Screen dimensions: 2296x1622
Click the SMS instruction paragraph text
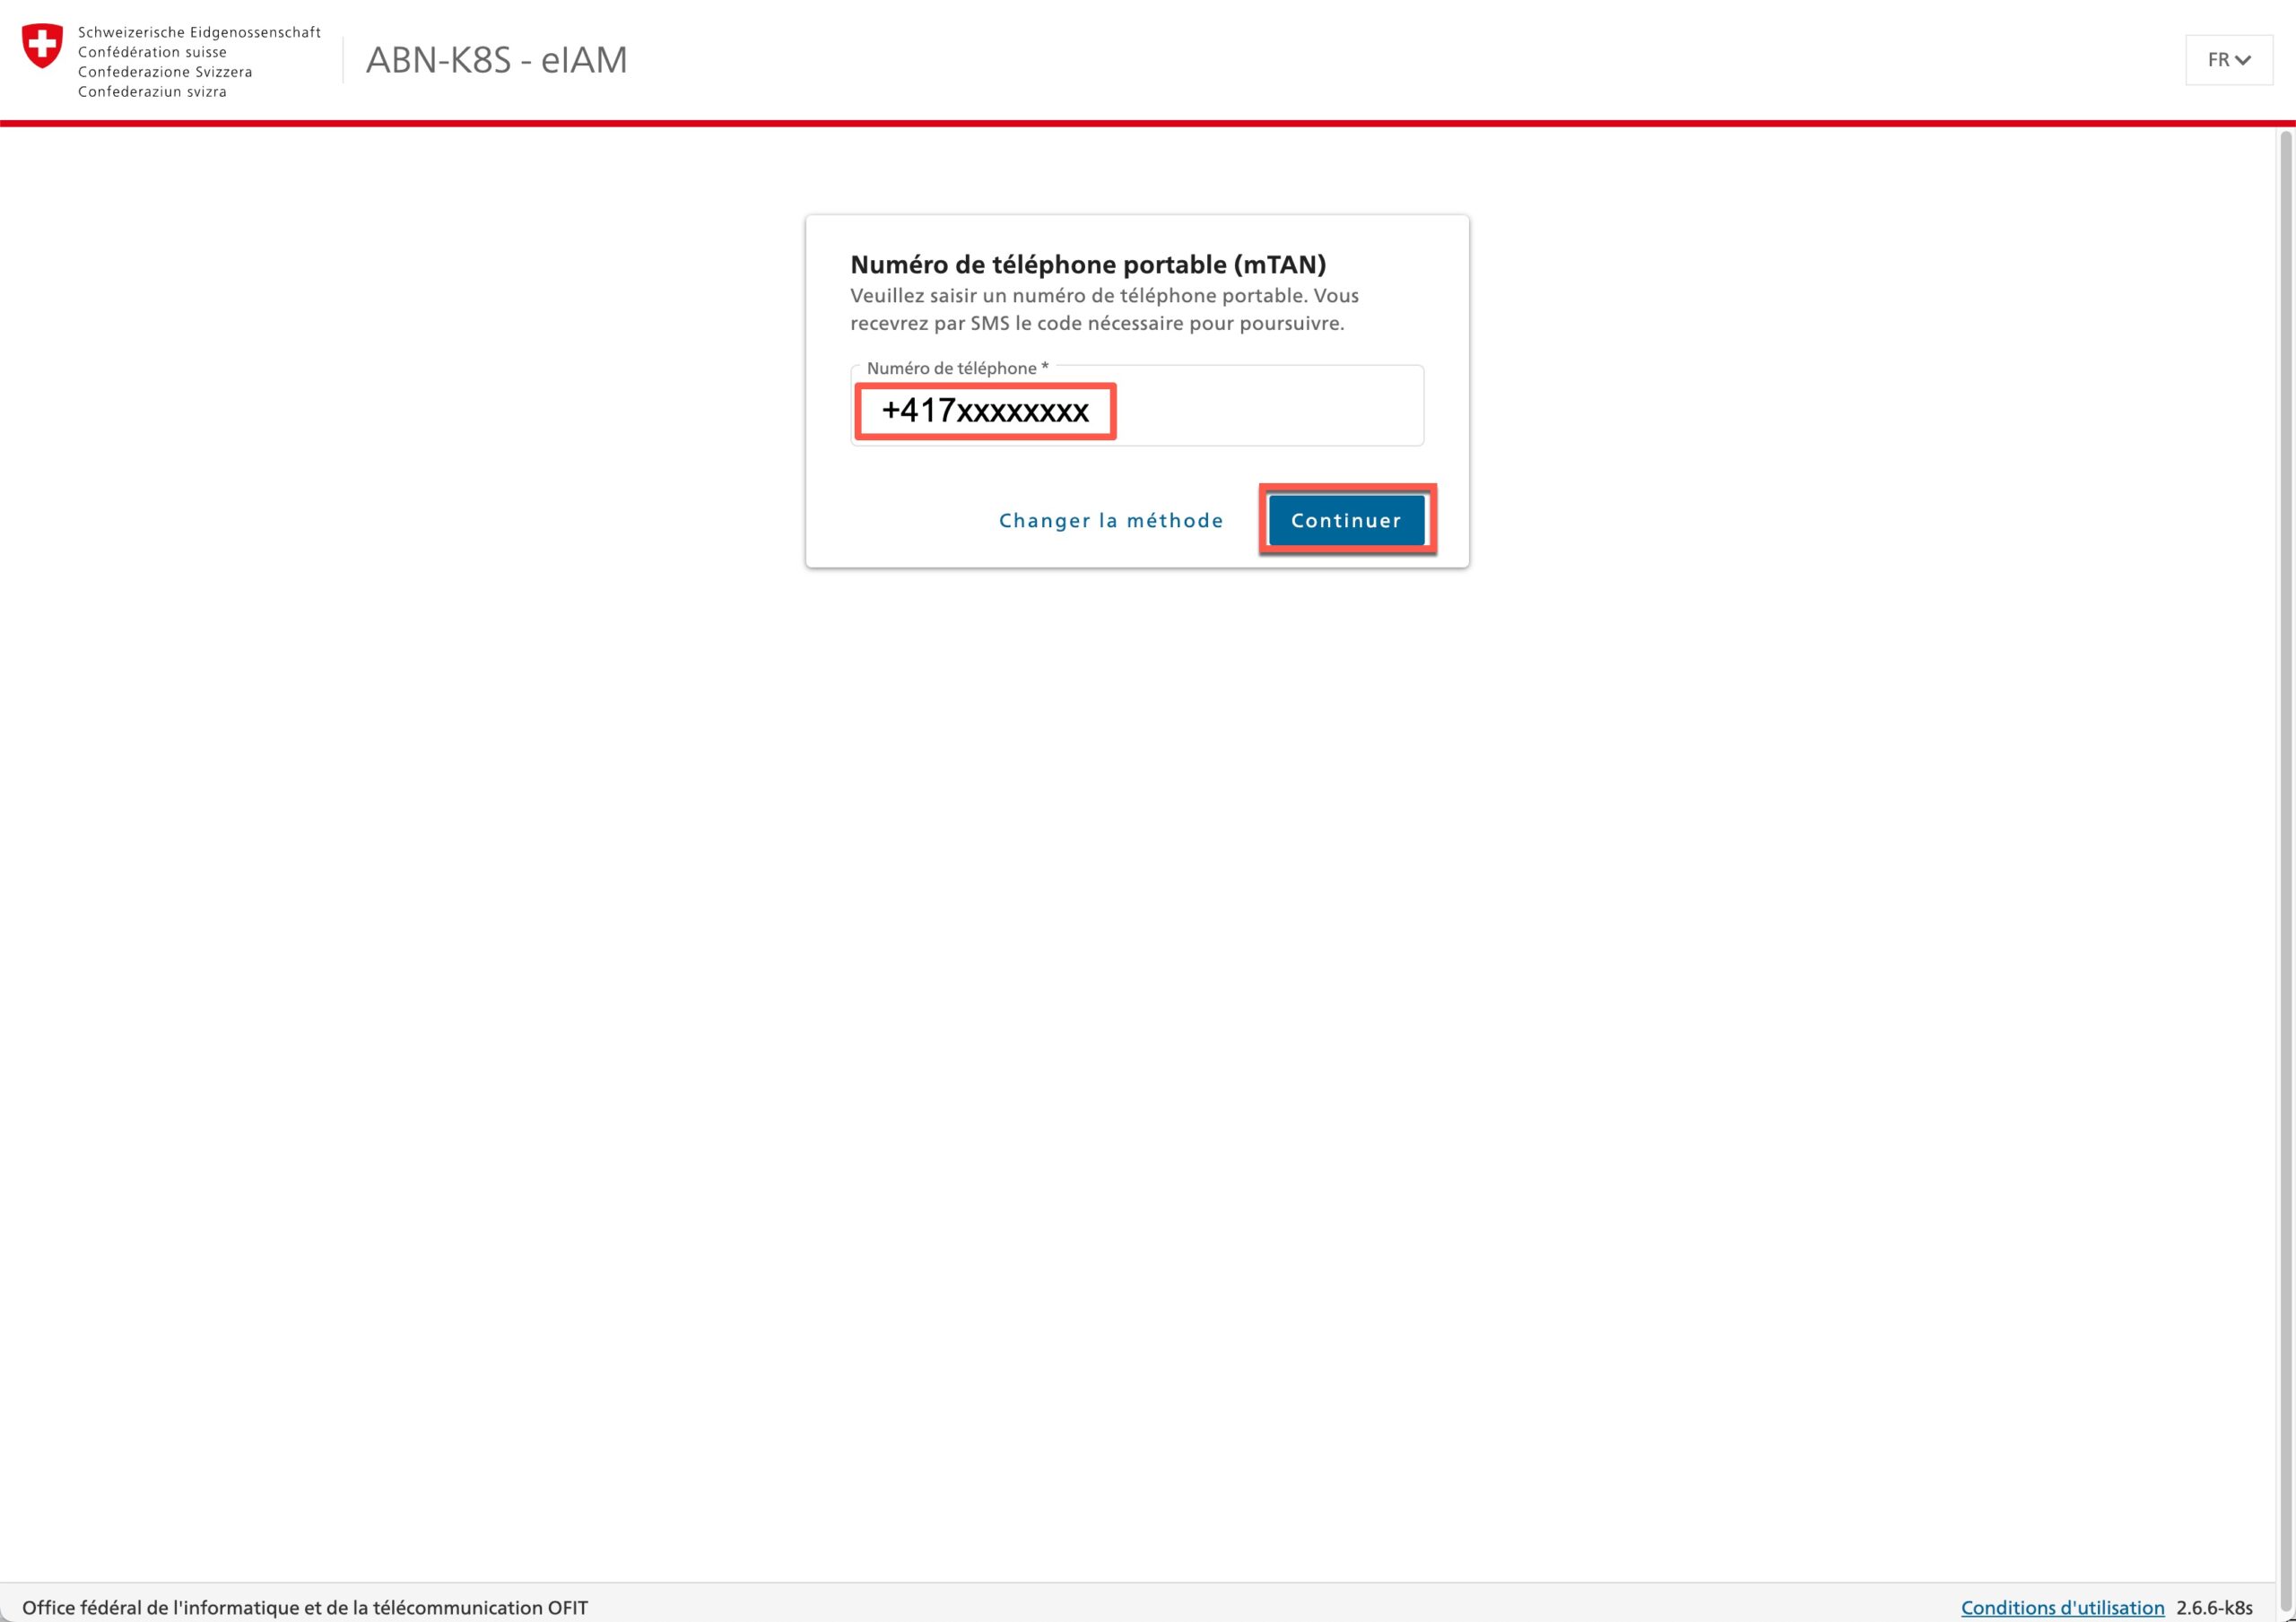coord(1103,309)
